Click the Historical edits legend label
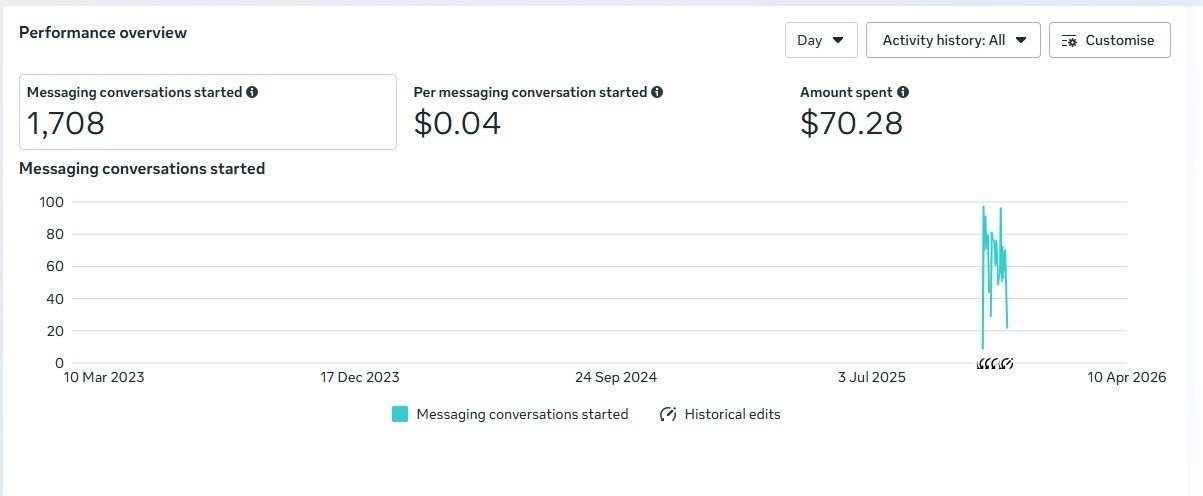The image size is (1203, 496). [x=732, y=414]
